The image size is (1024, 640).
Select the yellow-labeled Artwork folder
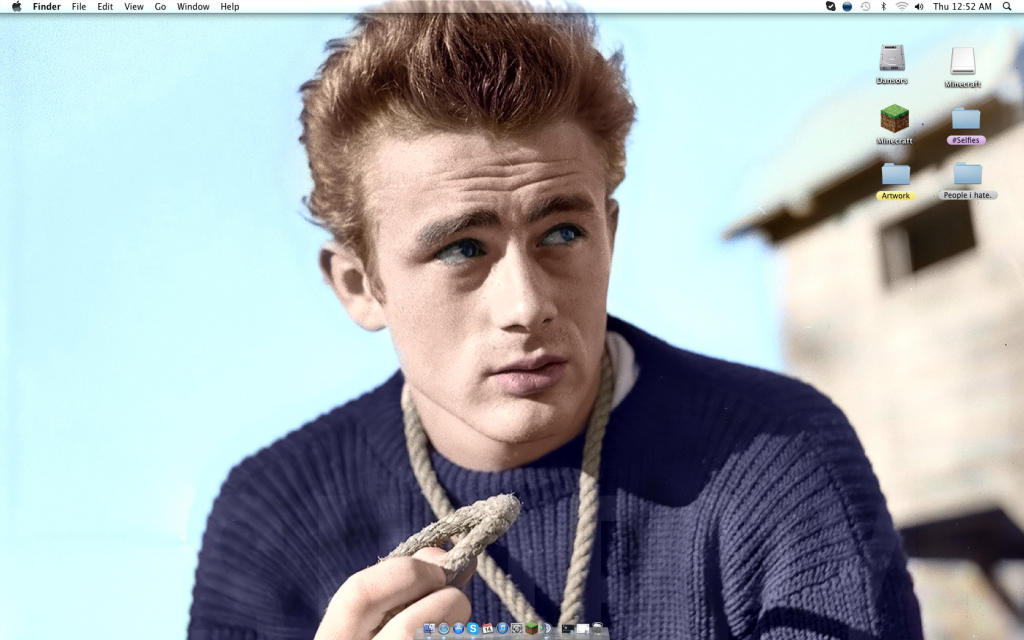pos(895,176)
